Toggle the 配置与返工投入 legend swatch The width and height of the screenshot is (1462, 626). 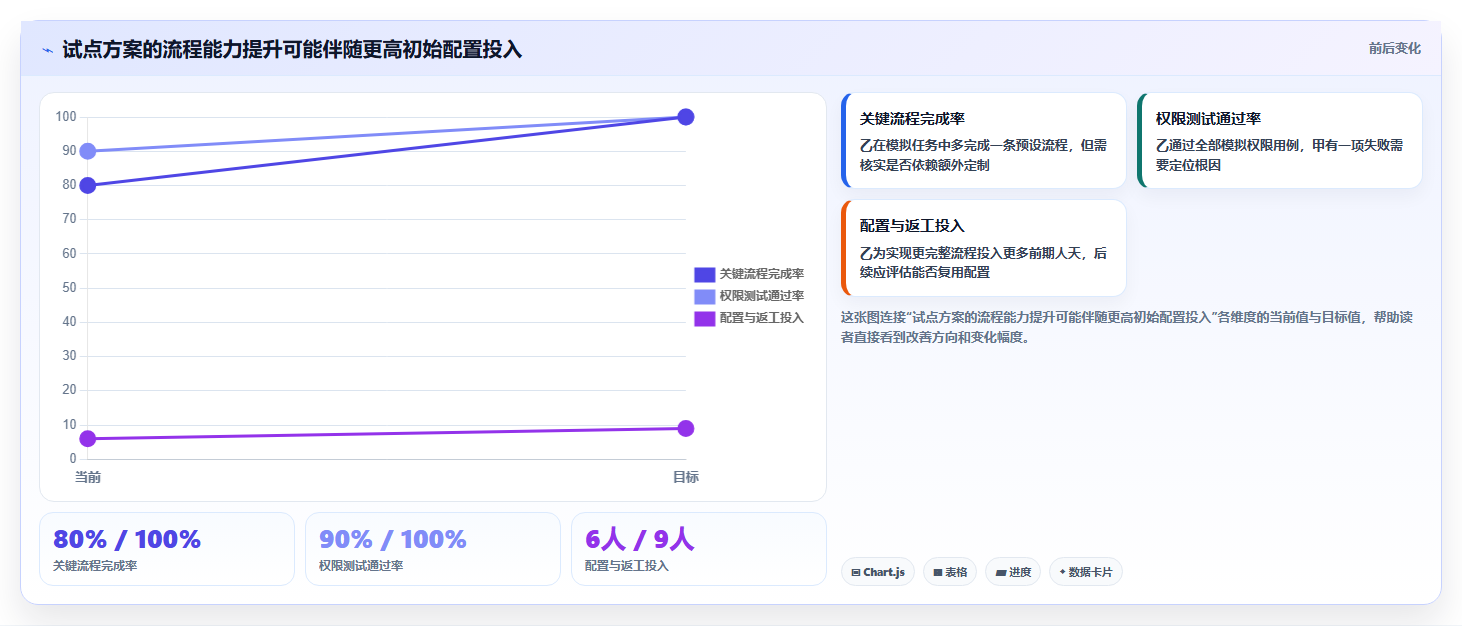click(704, 318)
